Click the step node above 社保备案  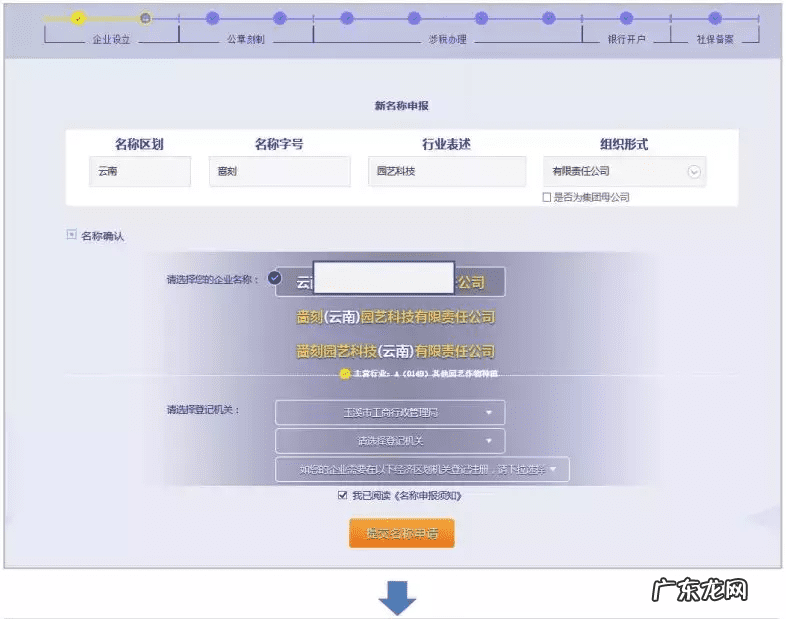click(715, 19)
